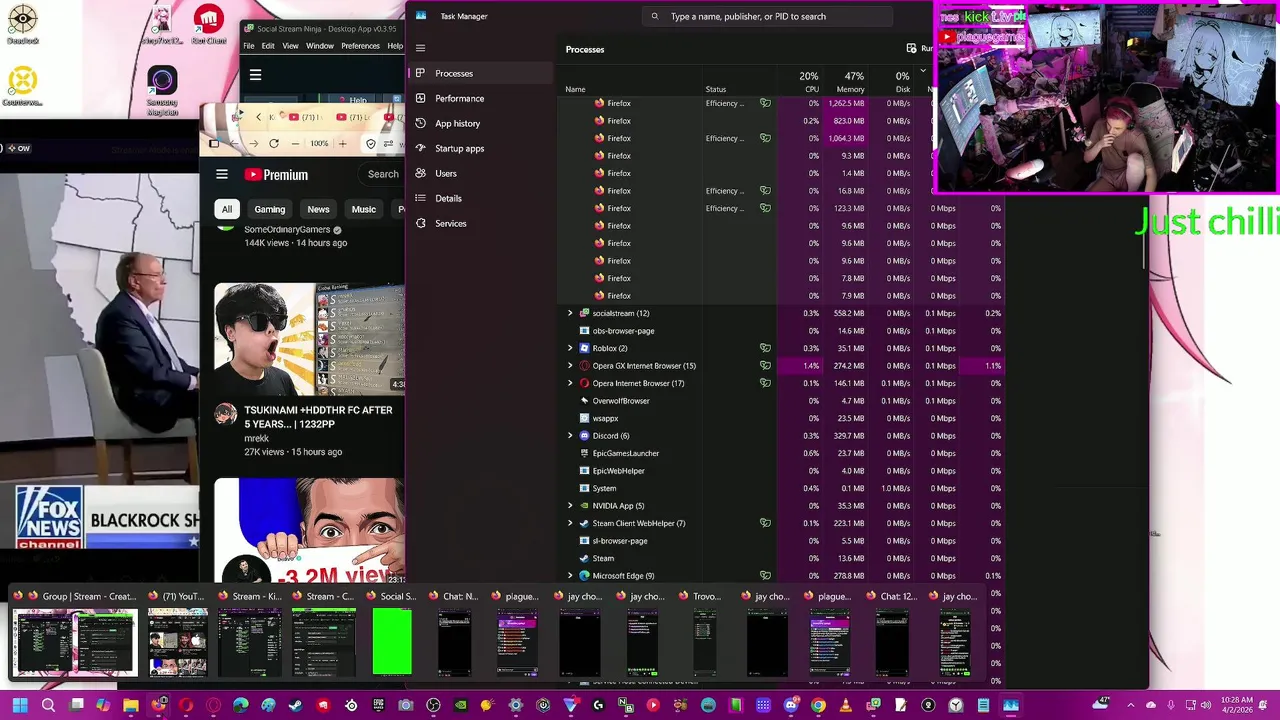Open File menu in Social Stream Ninja

point(249,46)
